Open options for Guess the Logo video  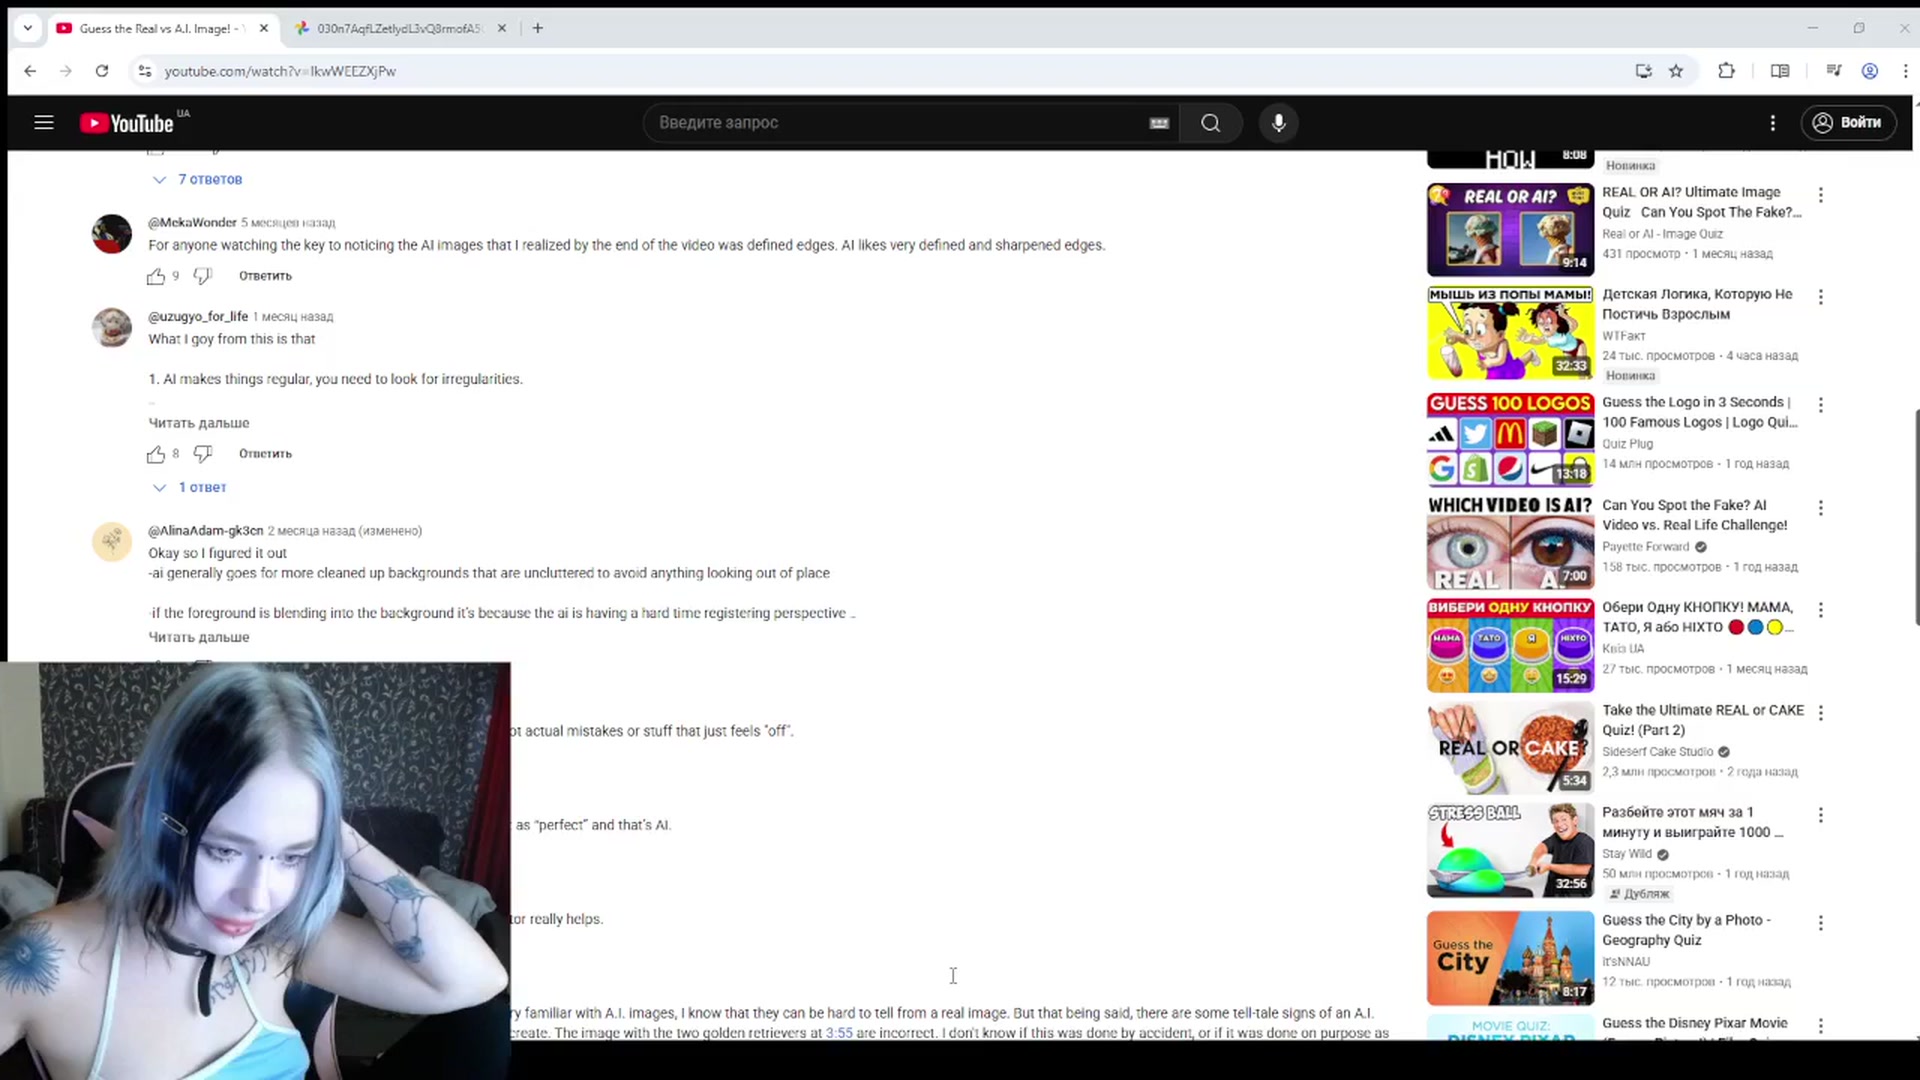click(x=1821, y=405)
